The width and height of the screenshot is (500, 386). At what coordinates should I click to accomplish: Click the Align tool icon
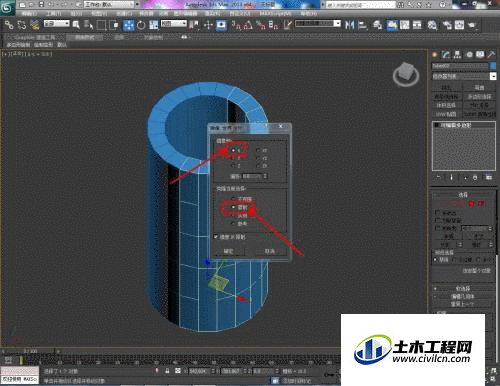pos(362,25)
